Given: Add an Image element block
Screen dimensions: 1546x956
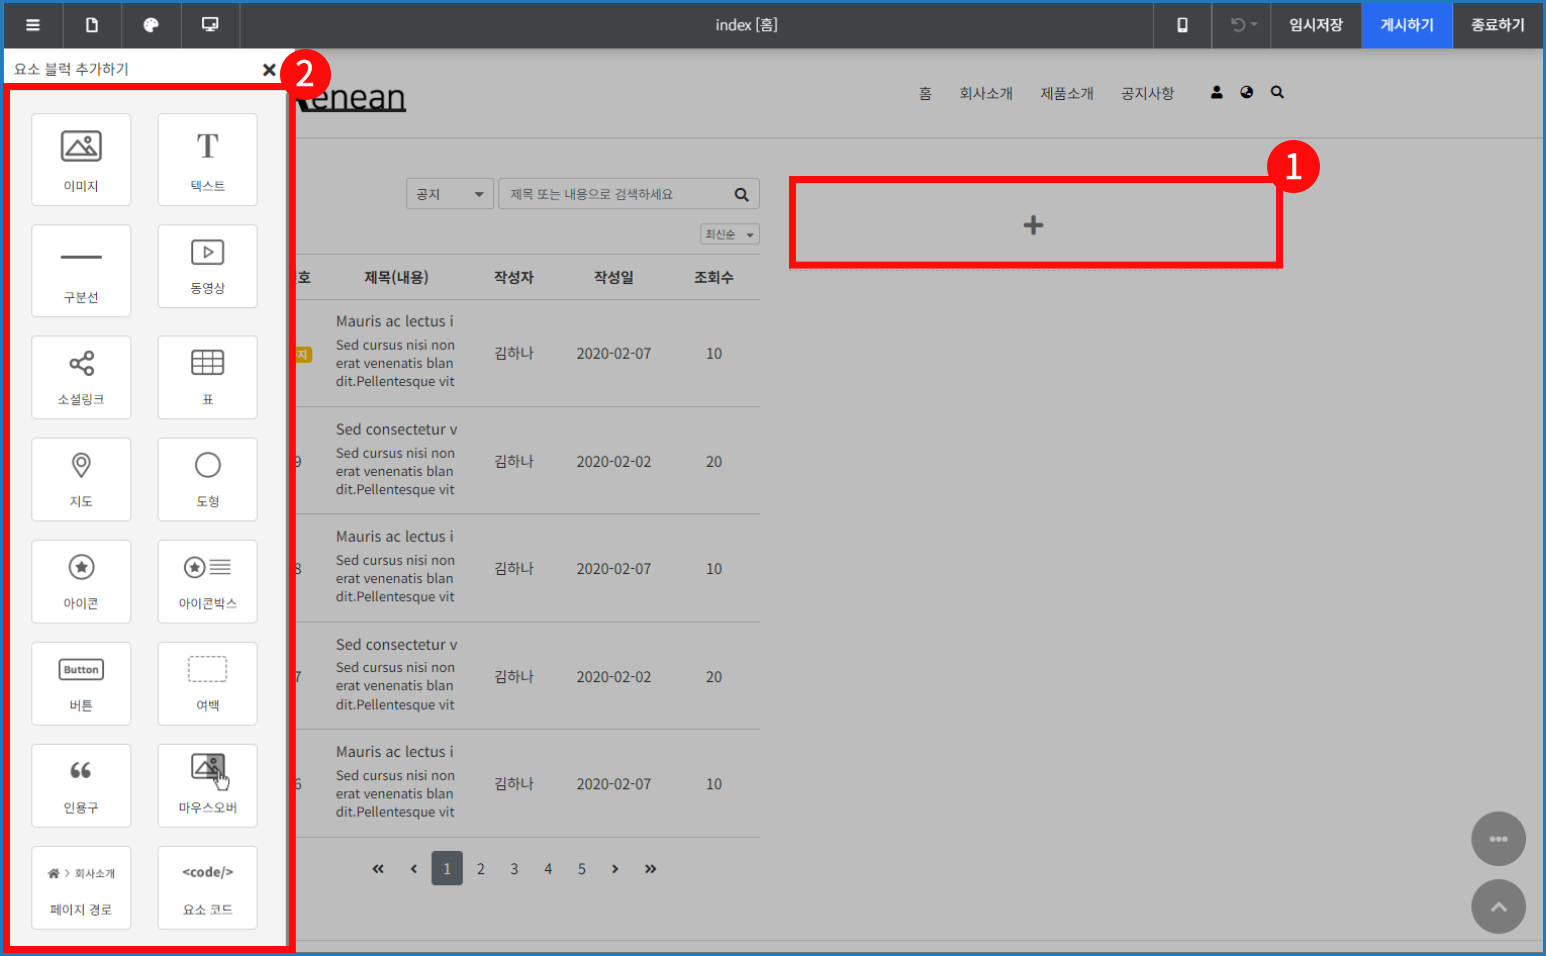Looking at the screenshot, I should click(81, 160).
